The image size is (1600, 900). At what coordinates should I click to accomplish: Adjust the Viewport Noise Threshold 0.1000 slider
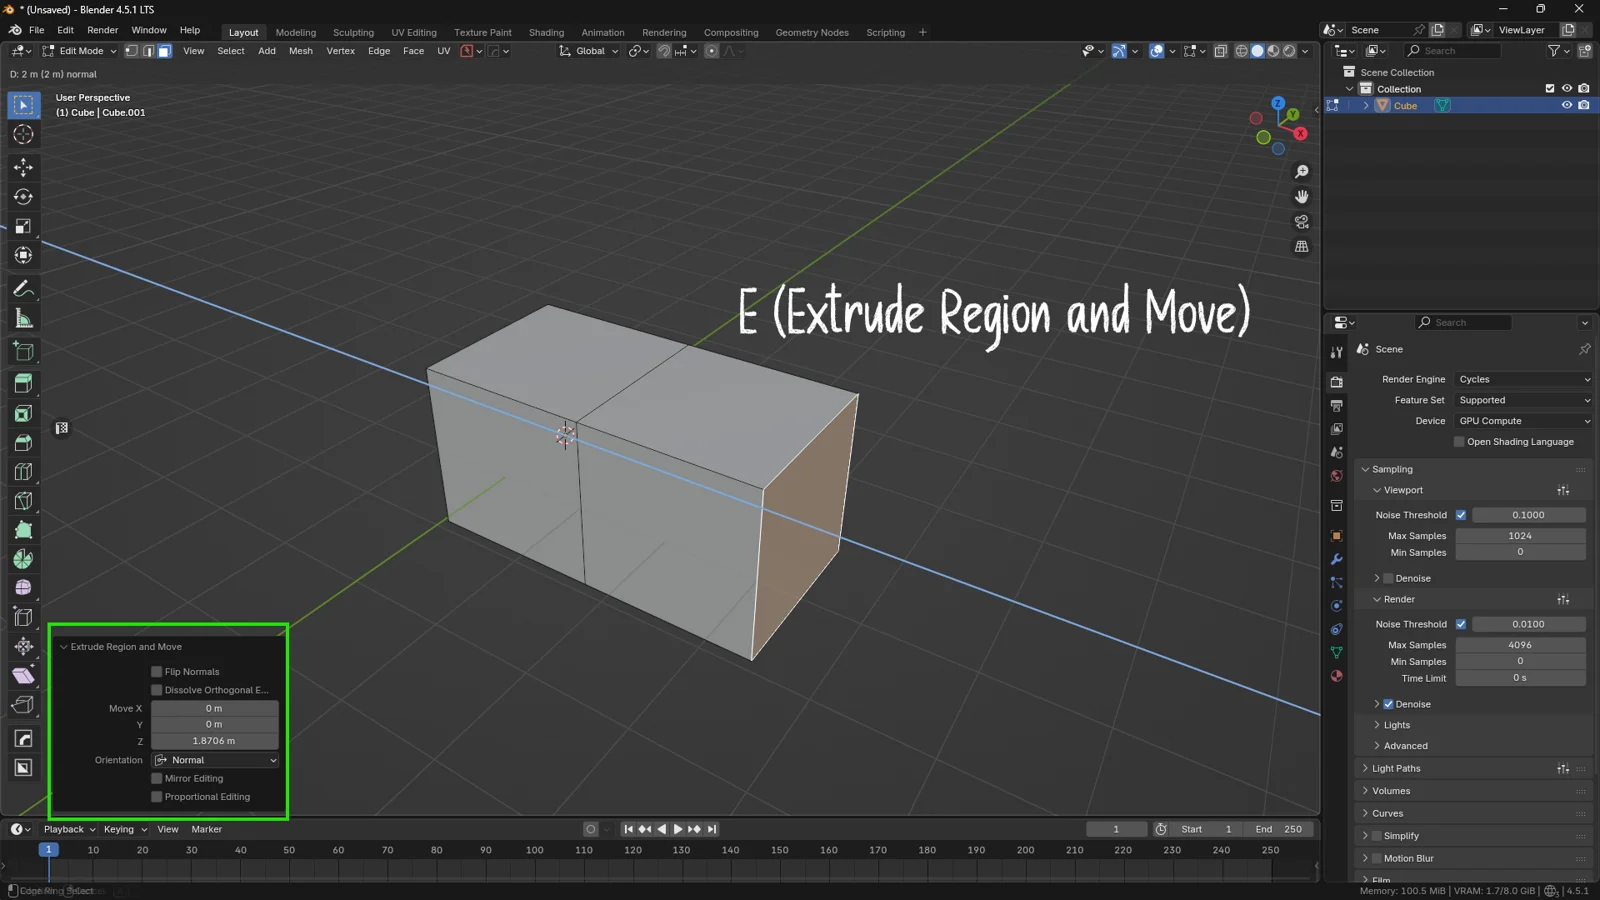point(1528,515)
